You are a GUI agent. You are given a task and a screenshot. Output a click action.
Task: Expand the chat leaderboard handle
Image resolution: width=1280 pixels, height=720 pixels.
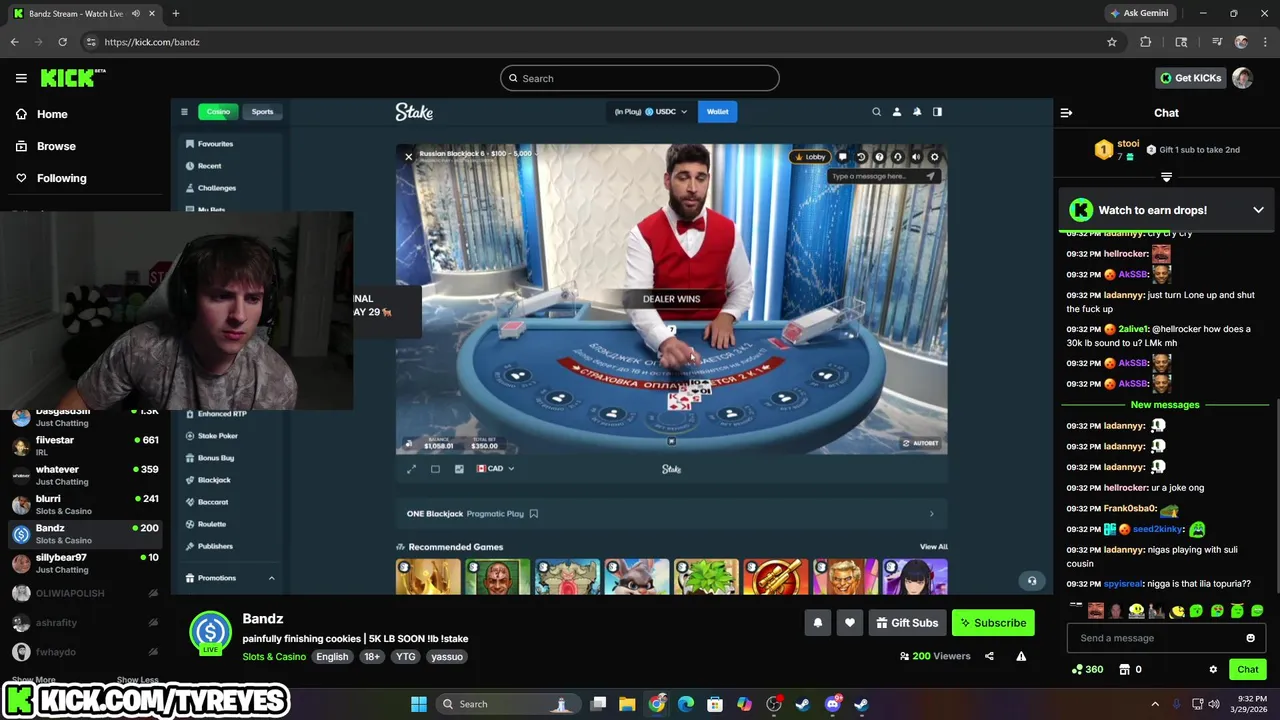[1166, 177]
